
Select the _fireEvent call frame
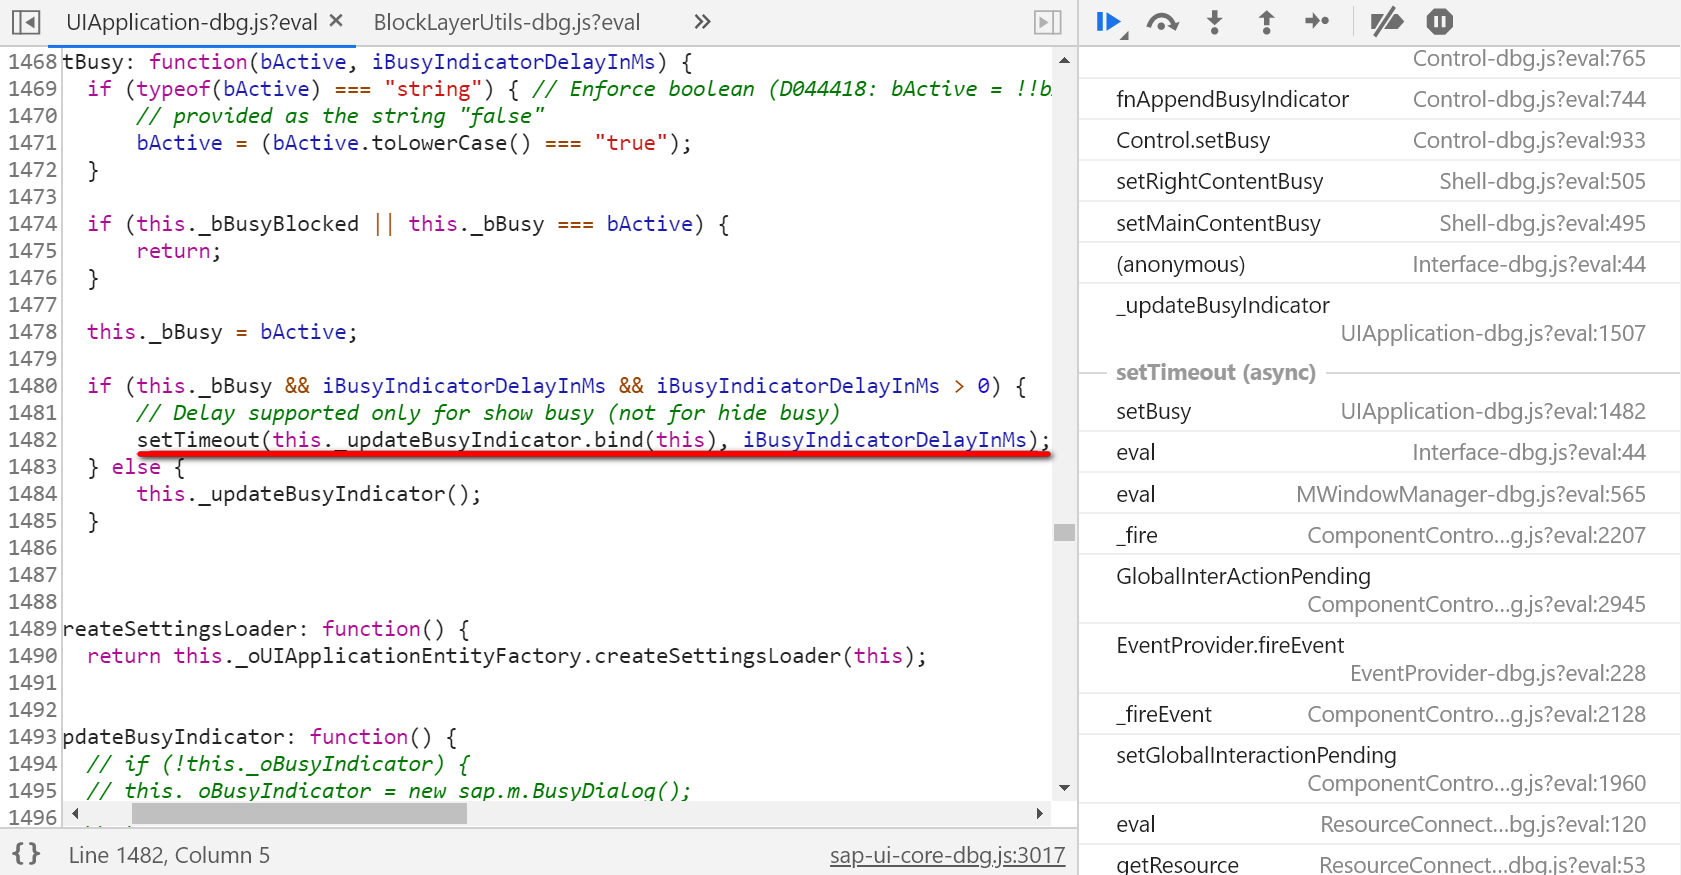(x=1380, y=714)
